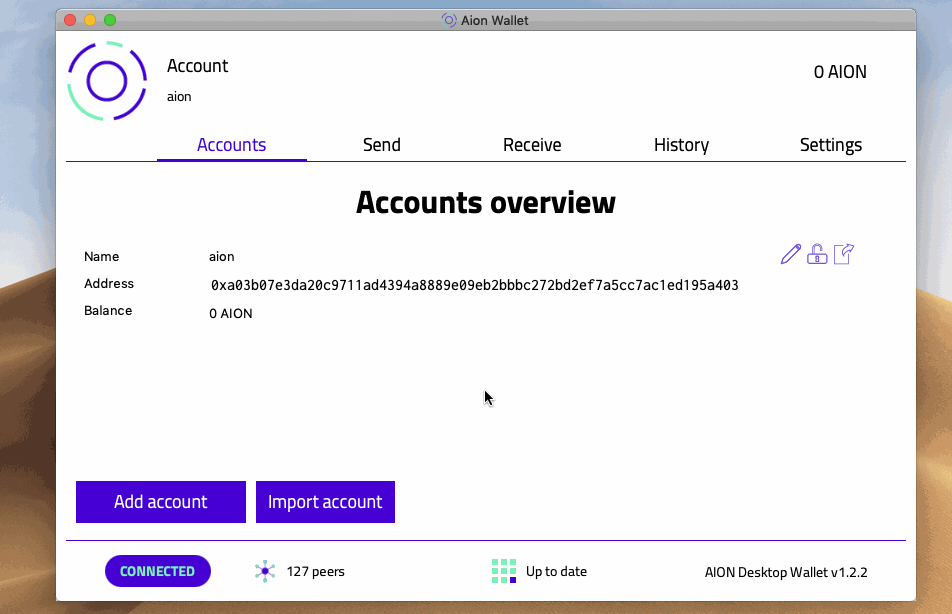Image resolution: width=952 pixels, height=614 pixels.
Task: Click the export account icon
Action: pos(844,254)
